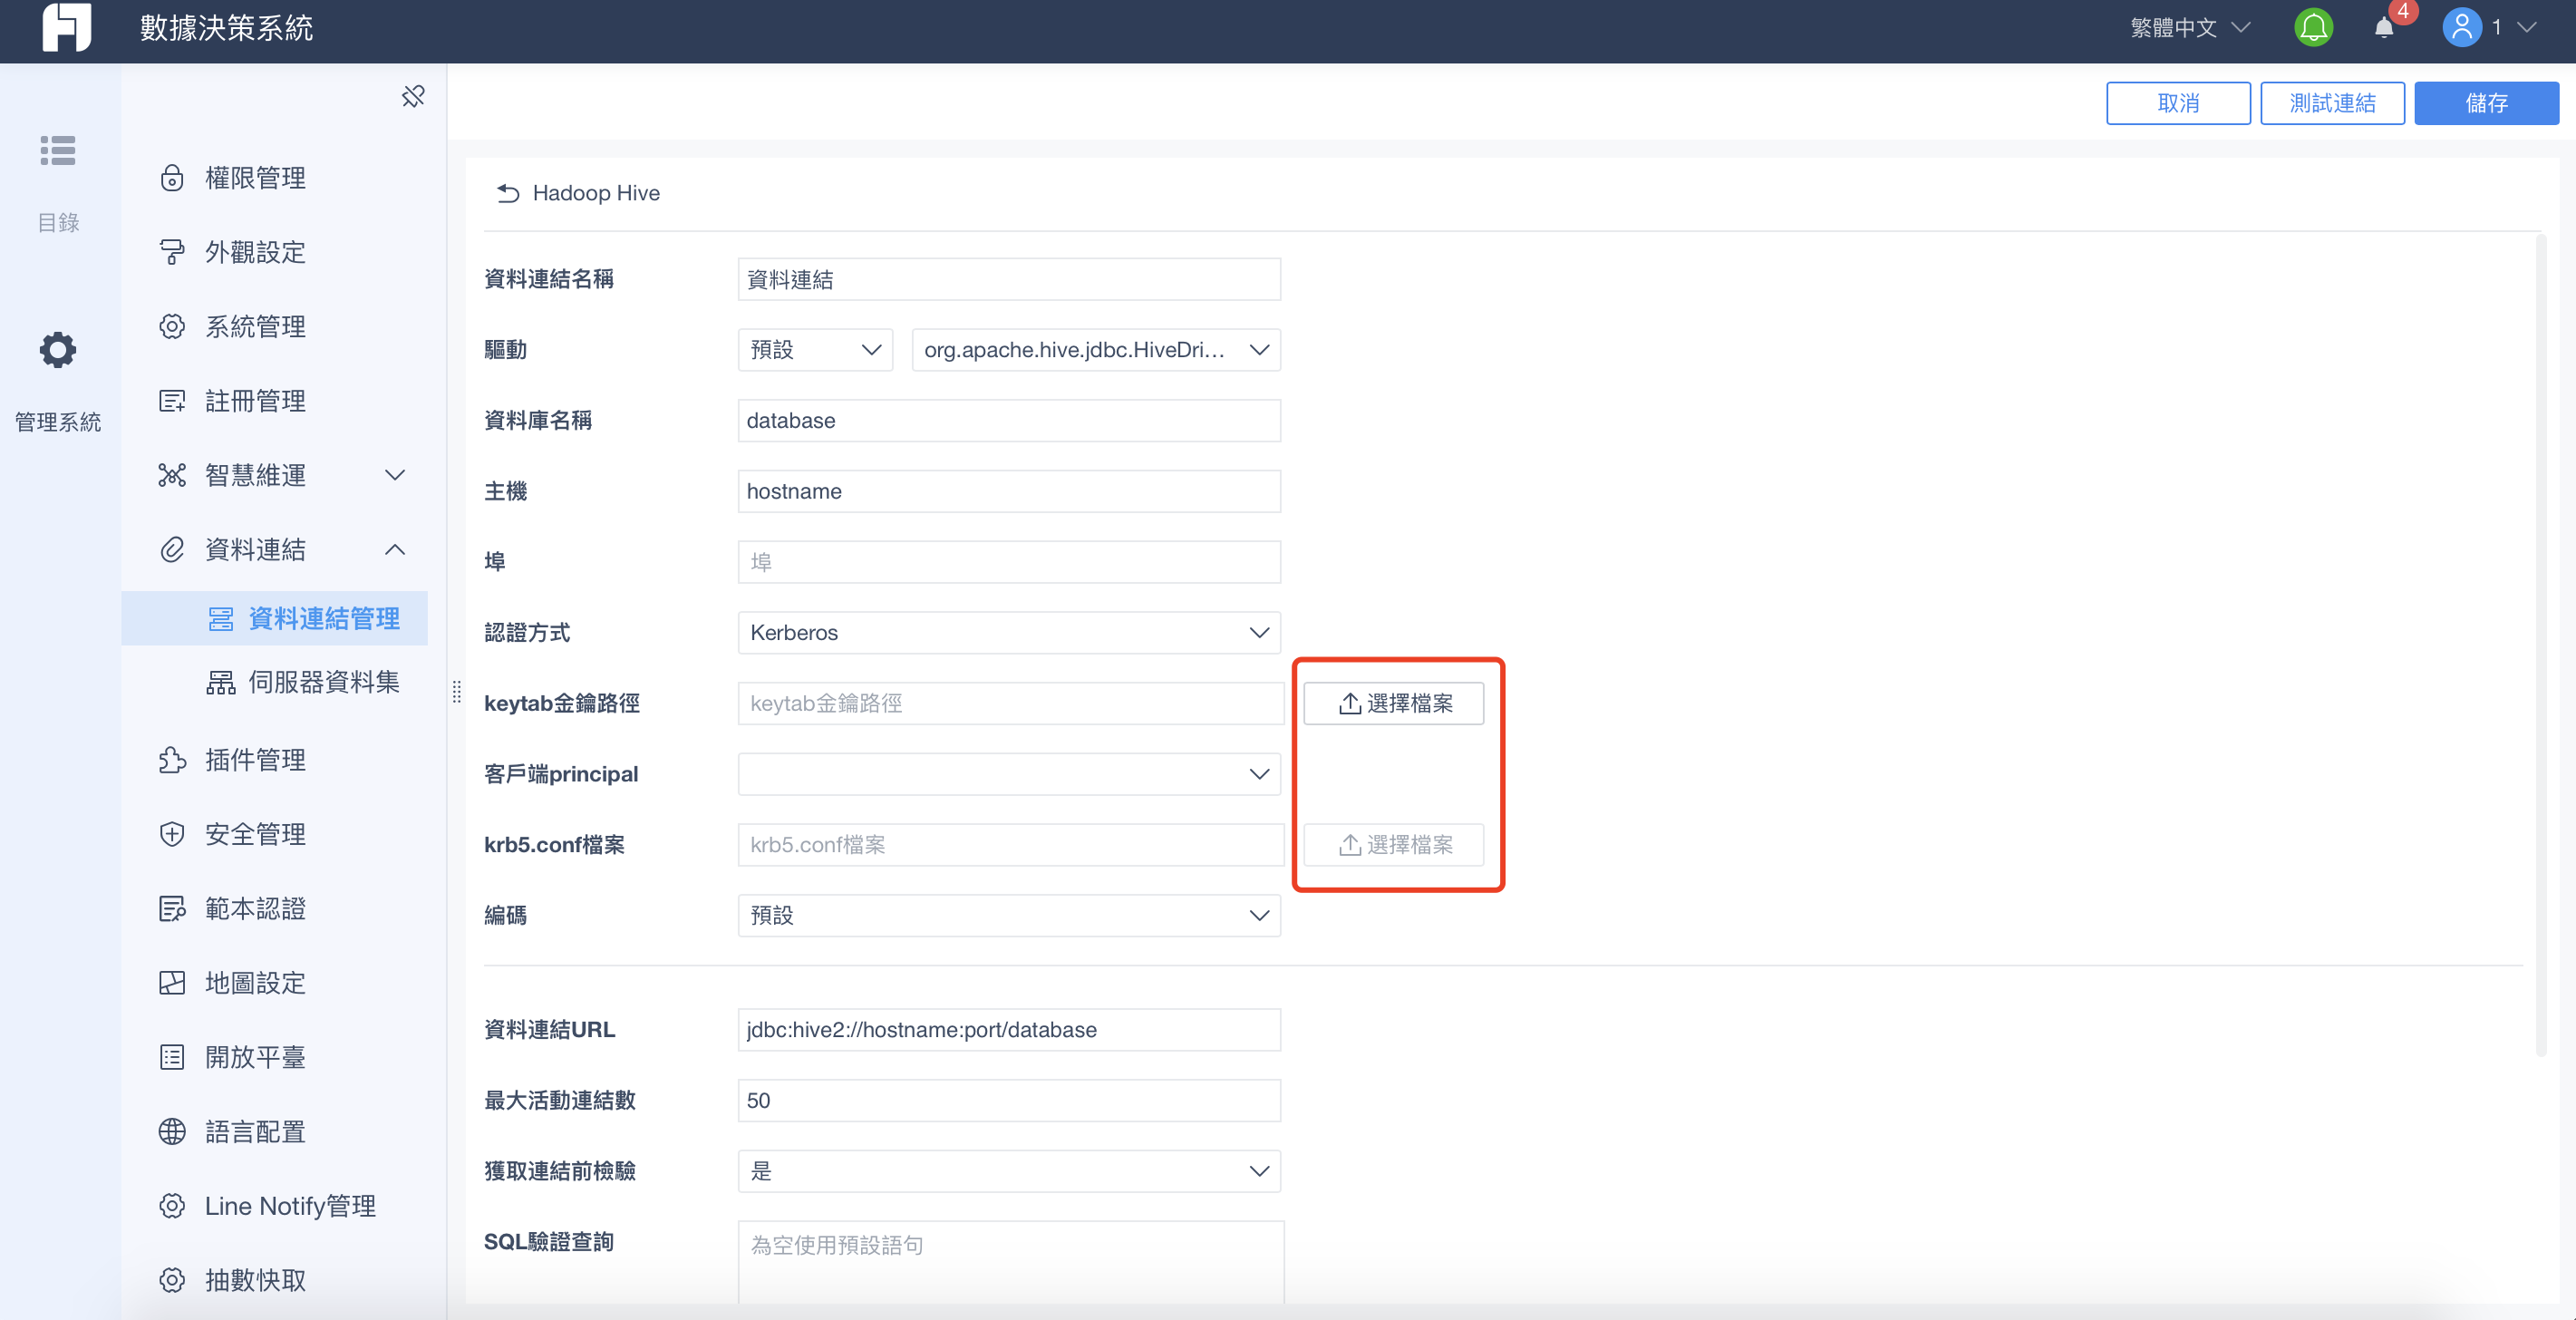Click the 資料連結 paperclip icon
This screenshot has height=1320, width=2576.
[172, 549]
